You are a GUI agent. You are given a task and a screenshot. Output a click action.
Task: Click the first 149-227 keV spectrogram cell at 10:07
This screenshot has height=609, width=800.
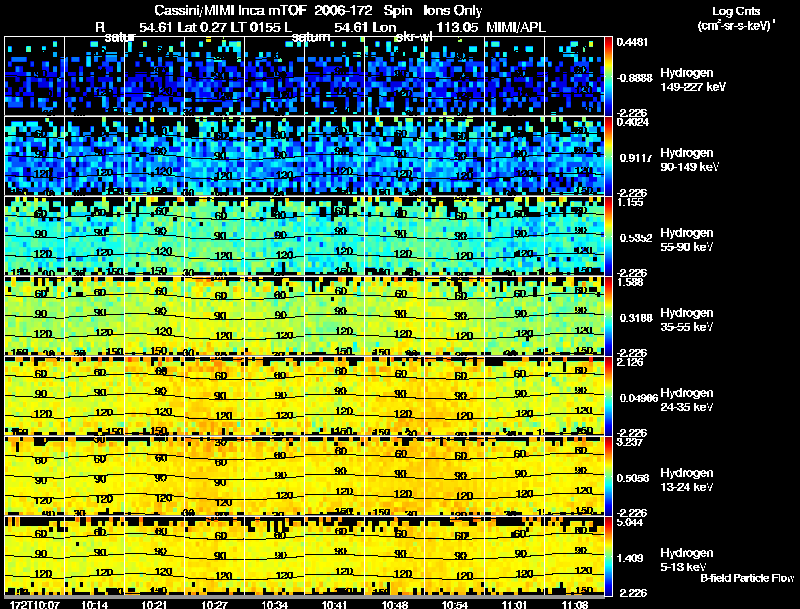35,76
